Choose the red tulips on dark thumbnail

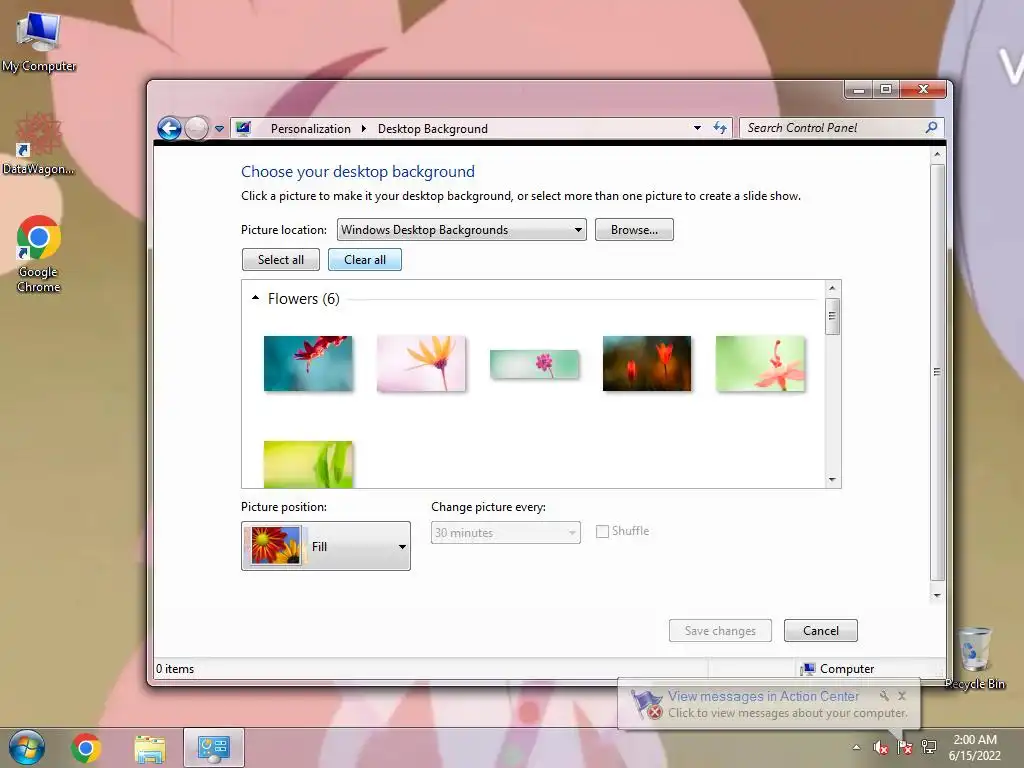[647, 364]
